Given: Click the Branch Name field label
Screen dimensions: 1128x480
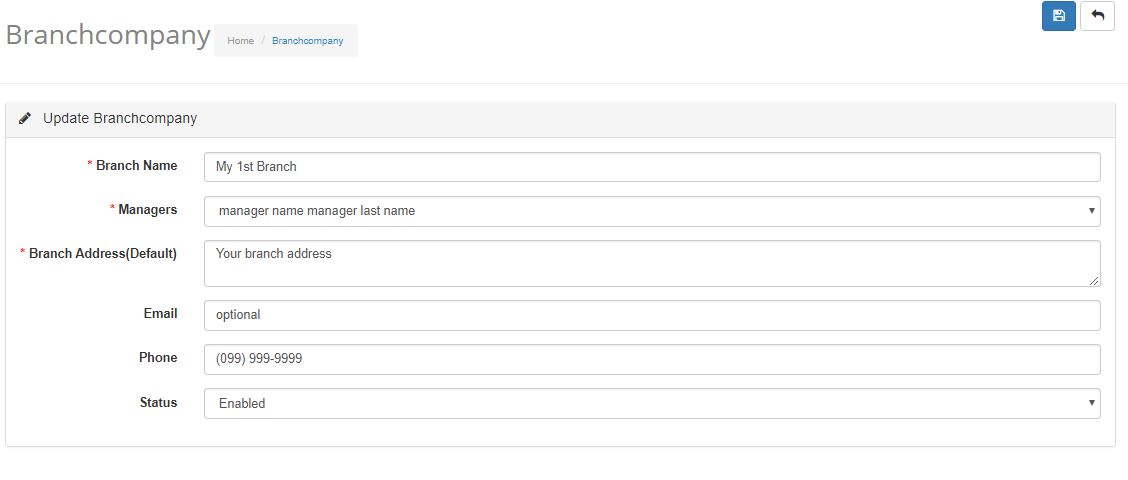Looking at the screenshot, I should [x=137, y=166].
